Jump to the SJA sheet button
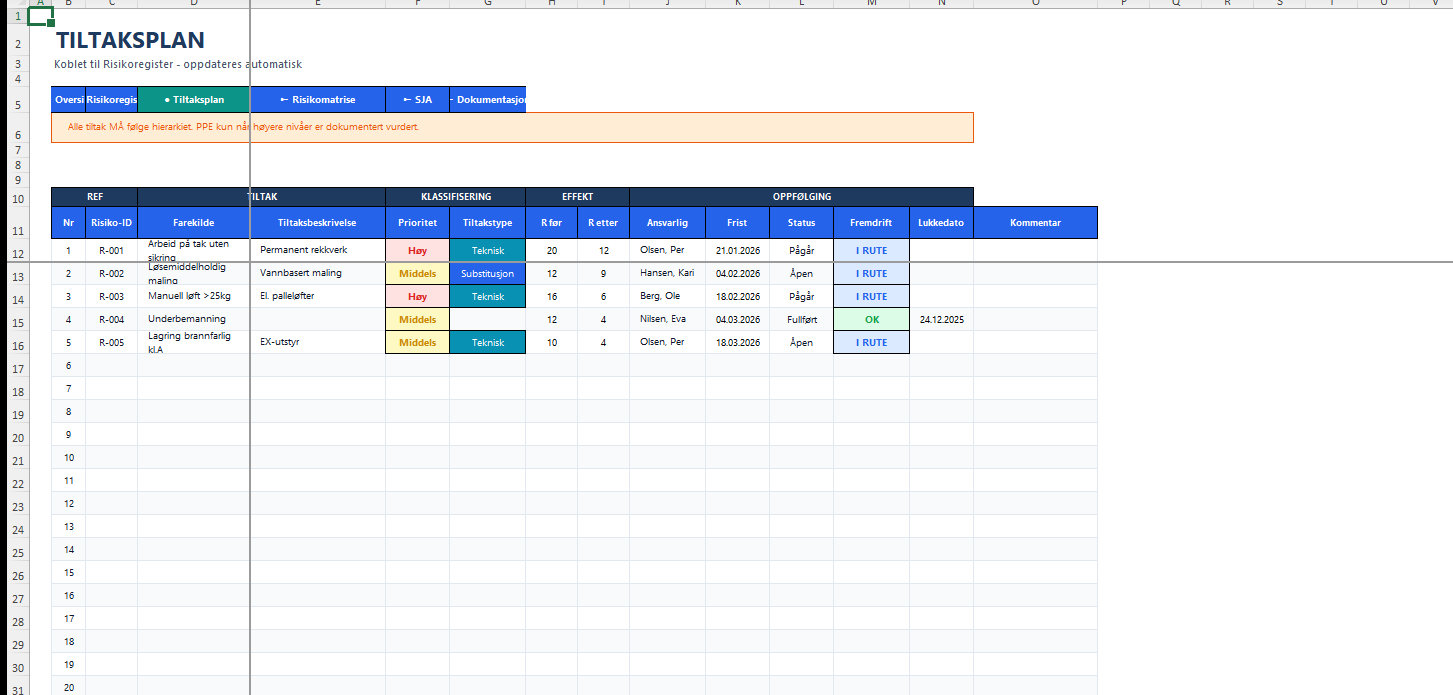This screenshot has height=695, width=1453. click(417, 100)
